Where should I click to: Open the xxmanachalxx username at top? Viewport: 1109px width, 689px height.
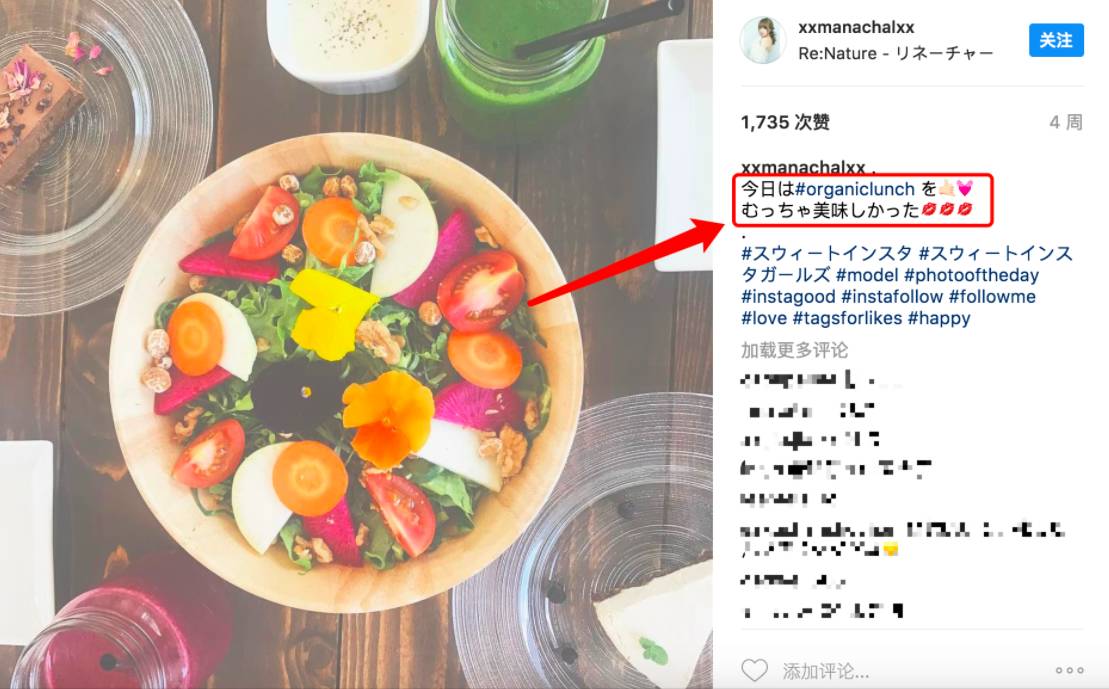click(856, 28)
